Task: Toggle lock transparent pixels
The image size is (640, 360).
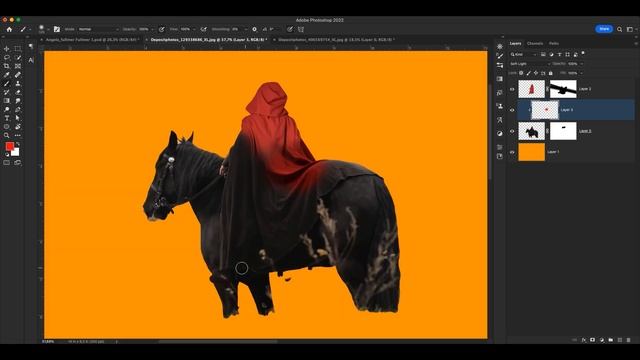Action: [521, 73]
